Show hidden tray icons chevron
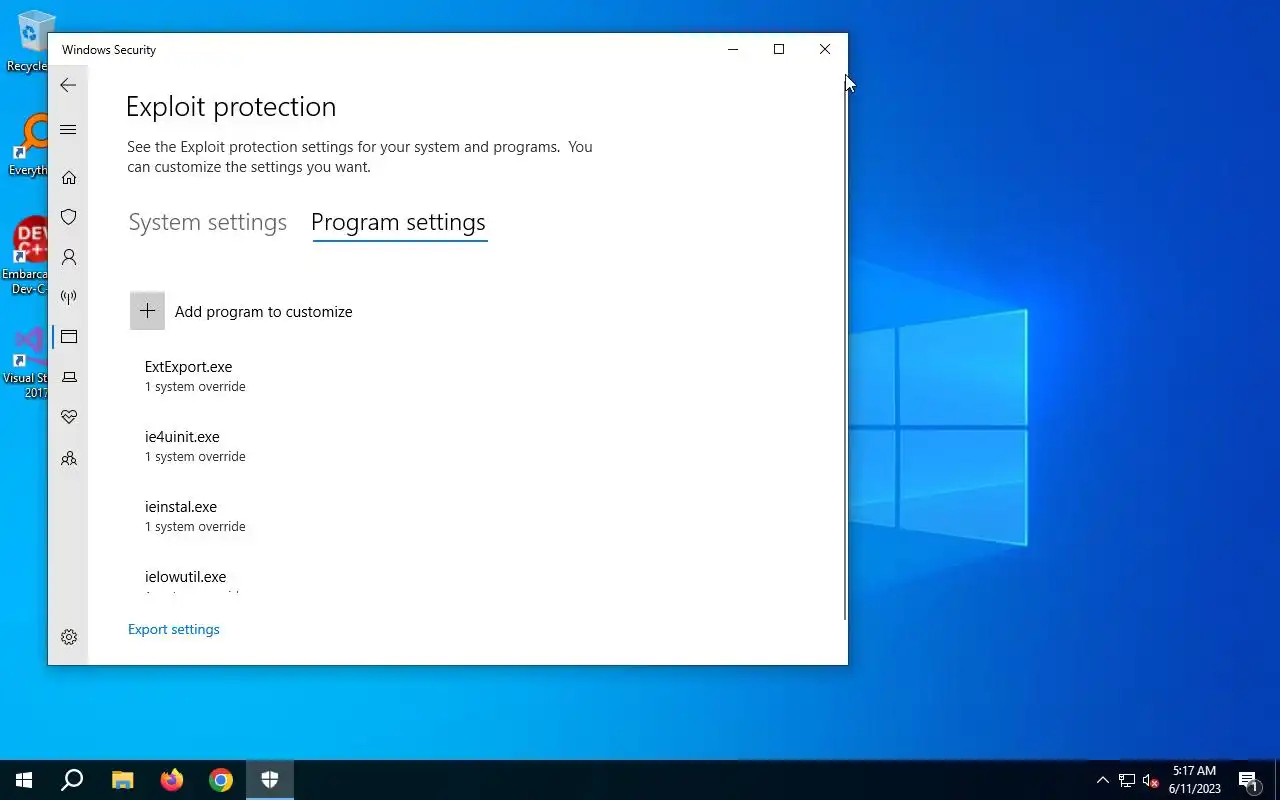The height and width of the screenshot is (800, 1280). coord(1103,780)
